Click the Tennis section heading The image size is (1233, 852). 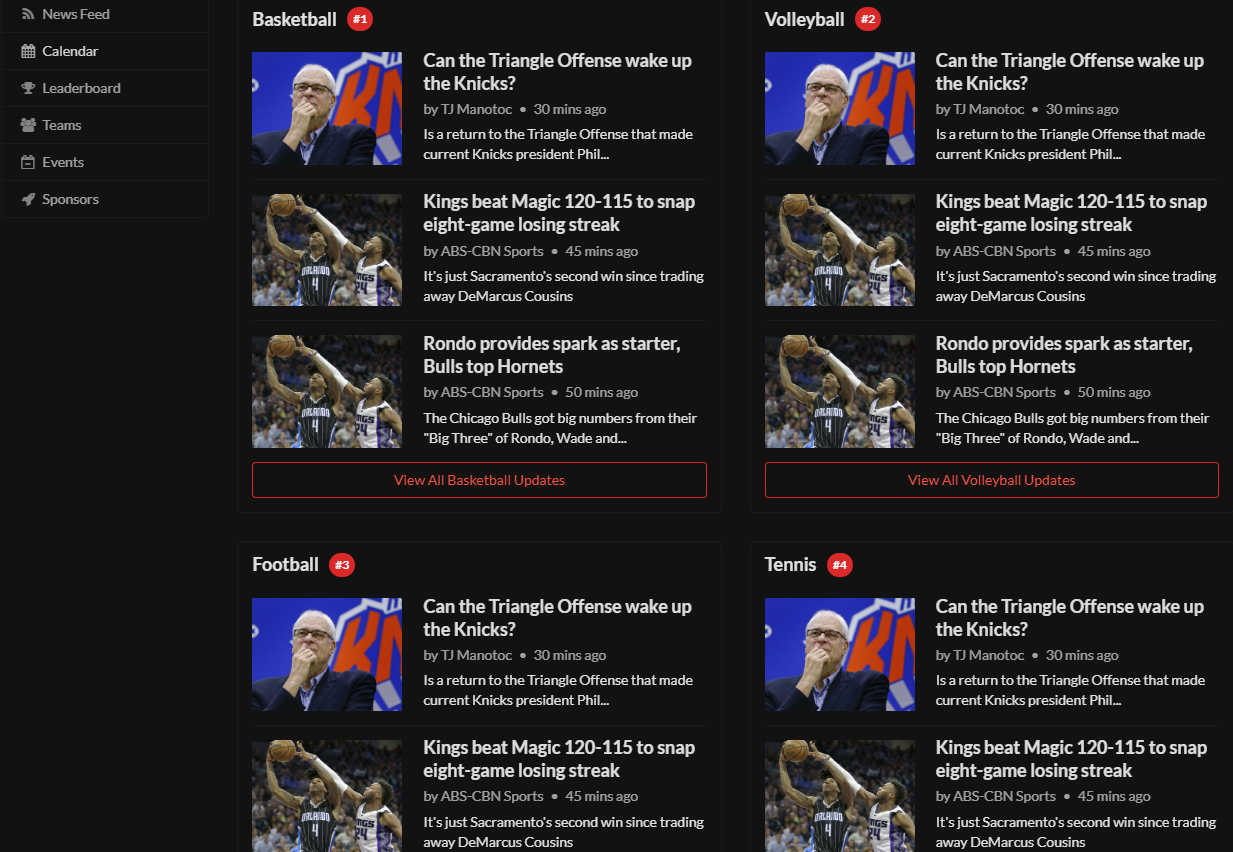(x=791, y=565)
